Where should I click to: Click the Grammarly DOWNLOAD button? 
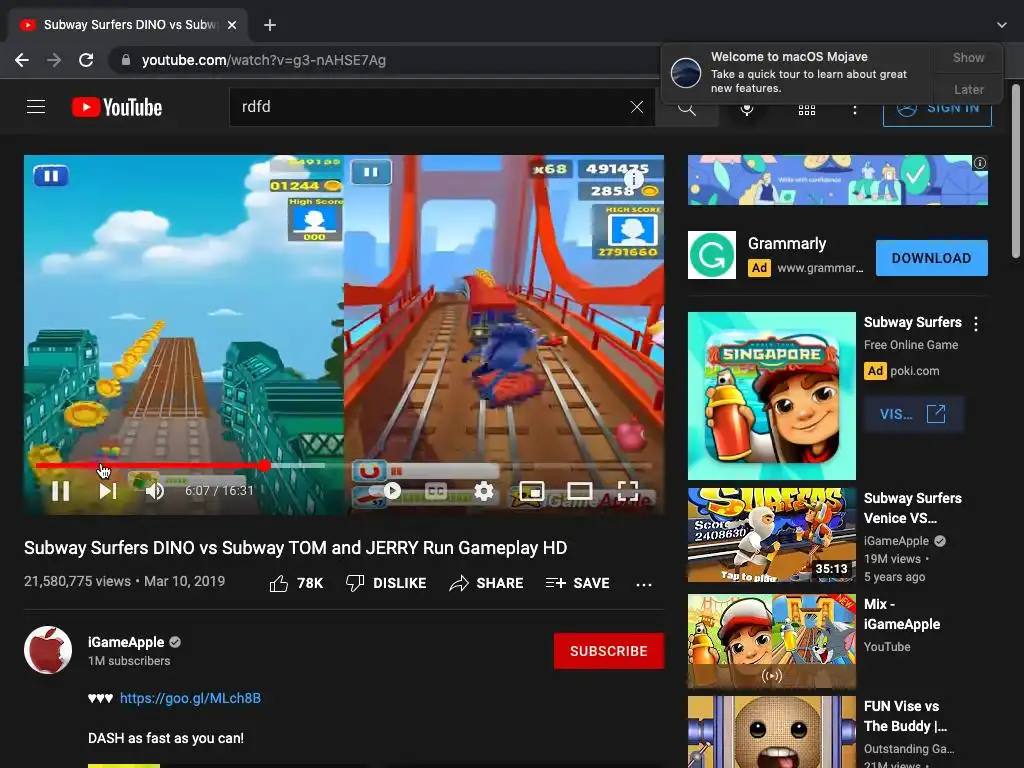pyautogui.click(x=931, y=258)
